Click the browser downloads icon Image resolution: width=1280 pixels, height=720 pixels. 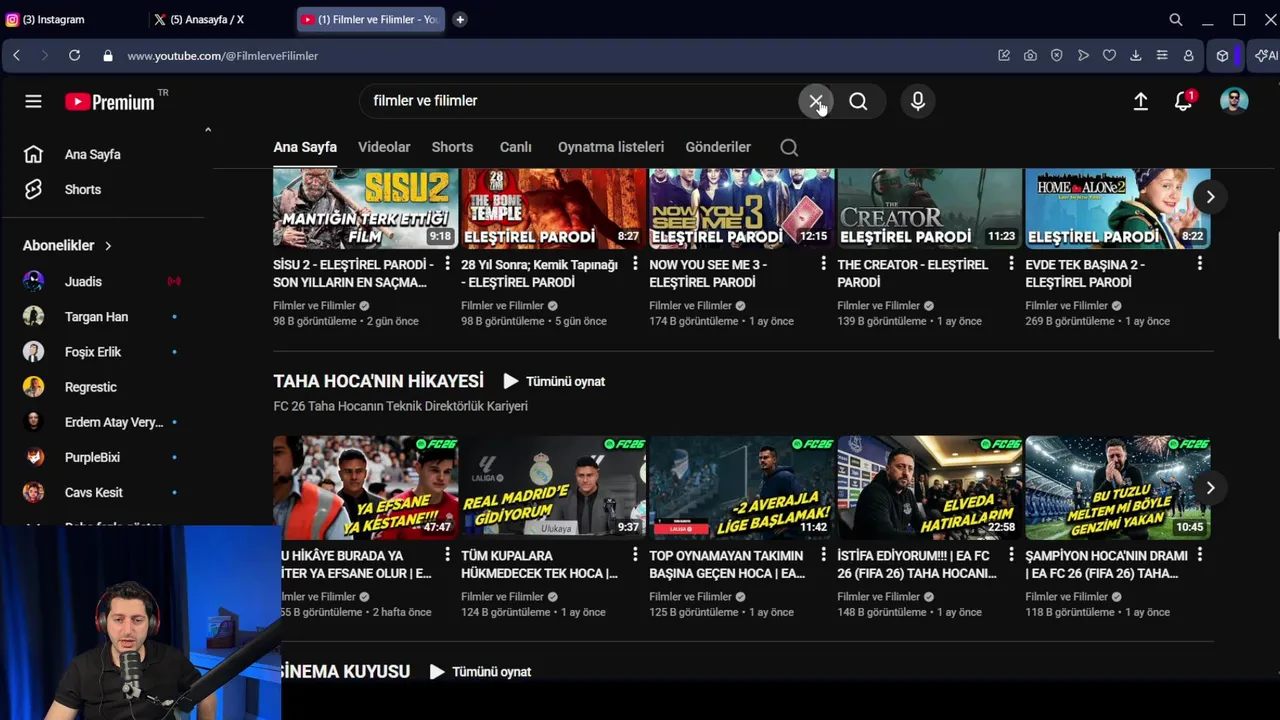[1135, 56]
